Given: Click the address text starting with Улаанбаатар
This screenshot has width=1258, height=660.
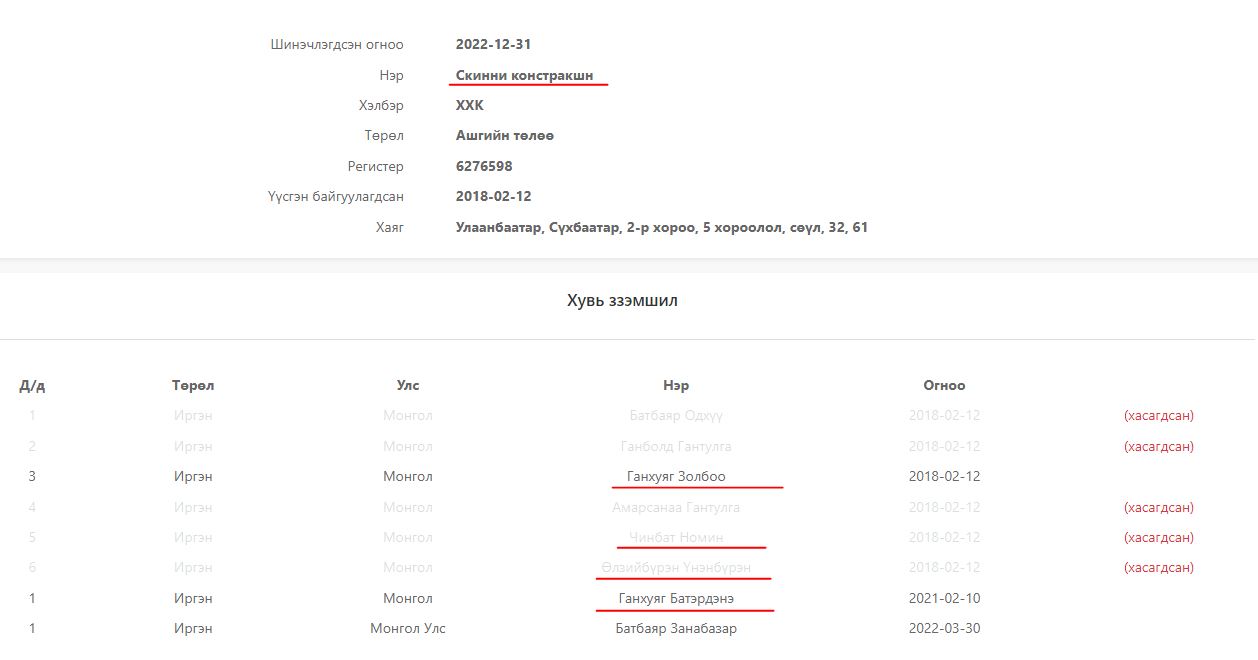Looking at the screenshot, I should coord(661,227).
